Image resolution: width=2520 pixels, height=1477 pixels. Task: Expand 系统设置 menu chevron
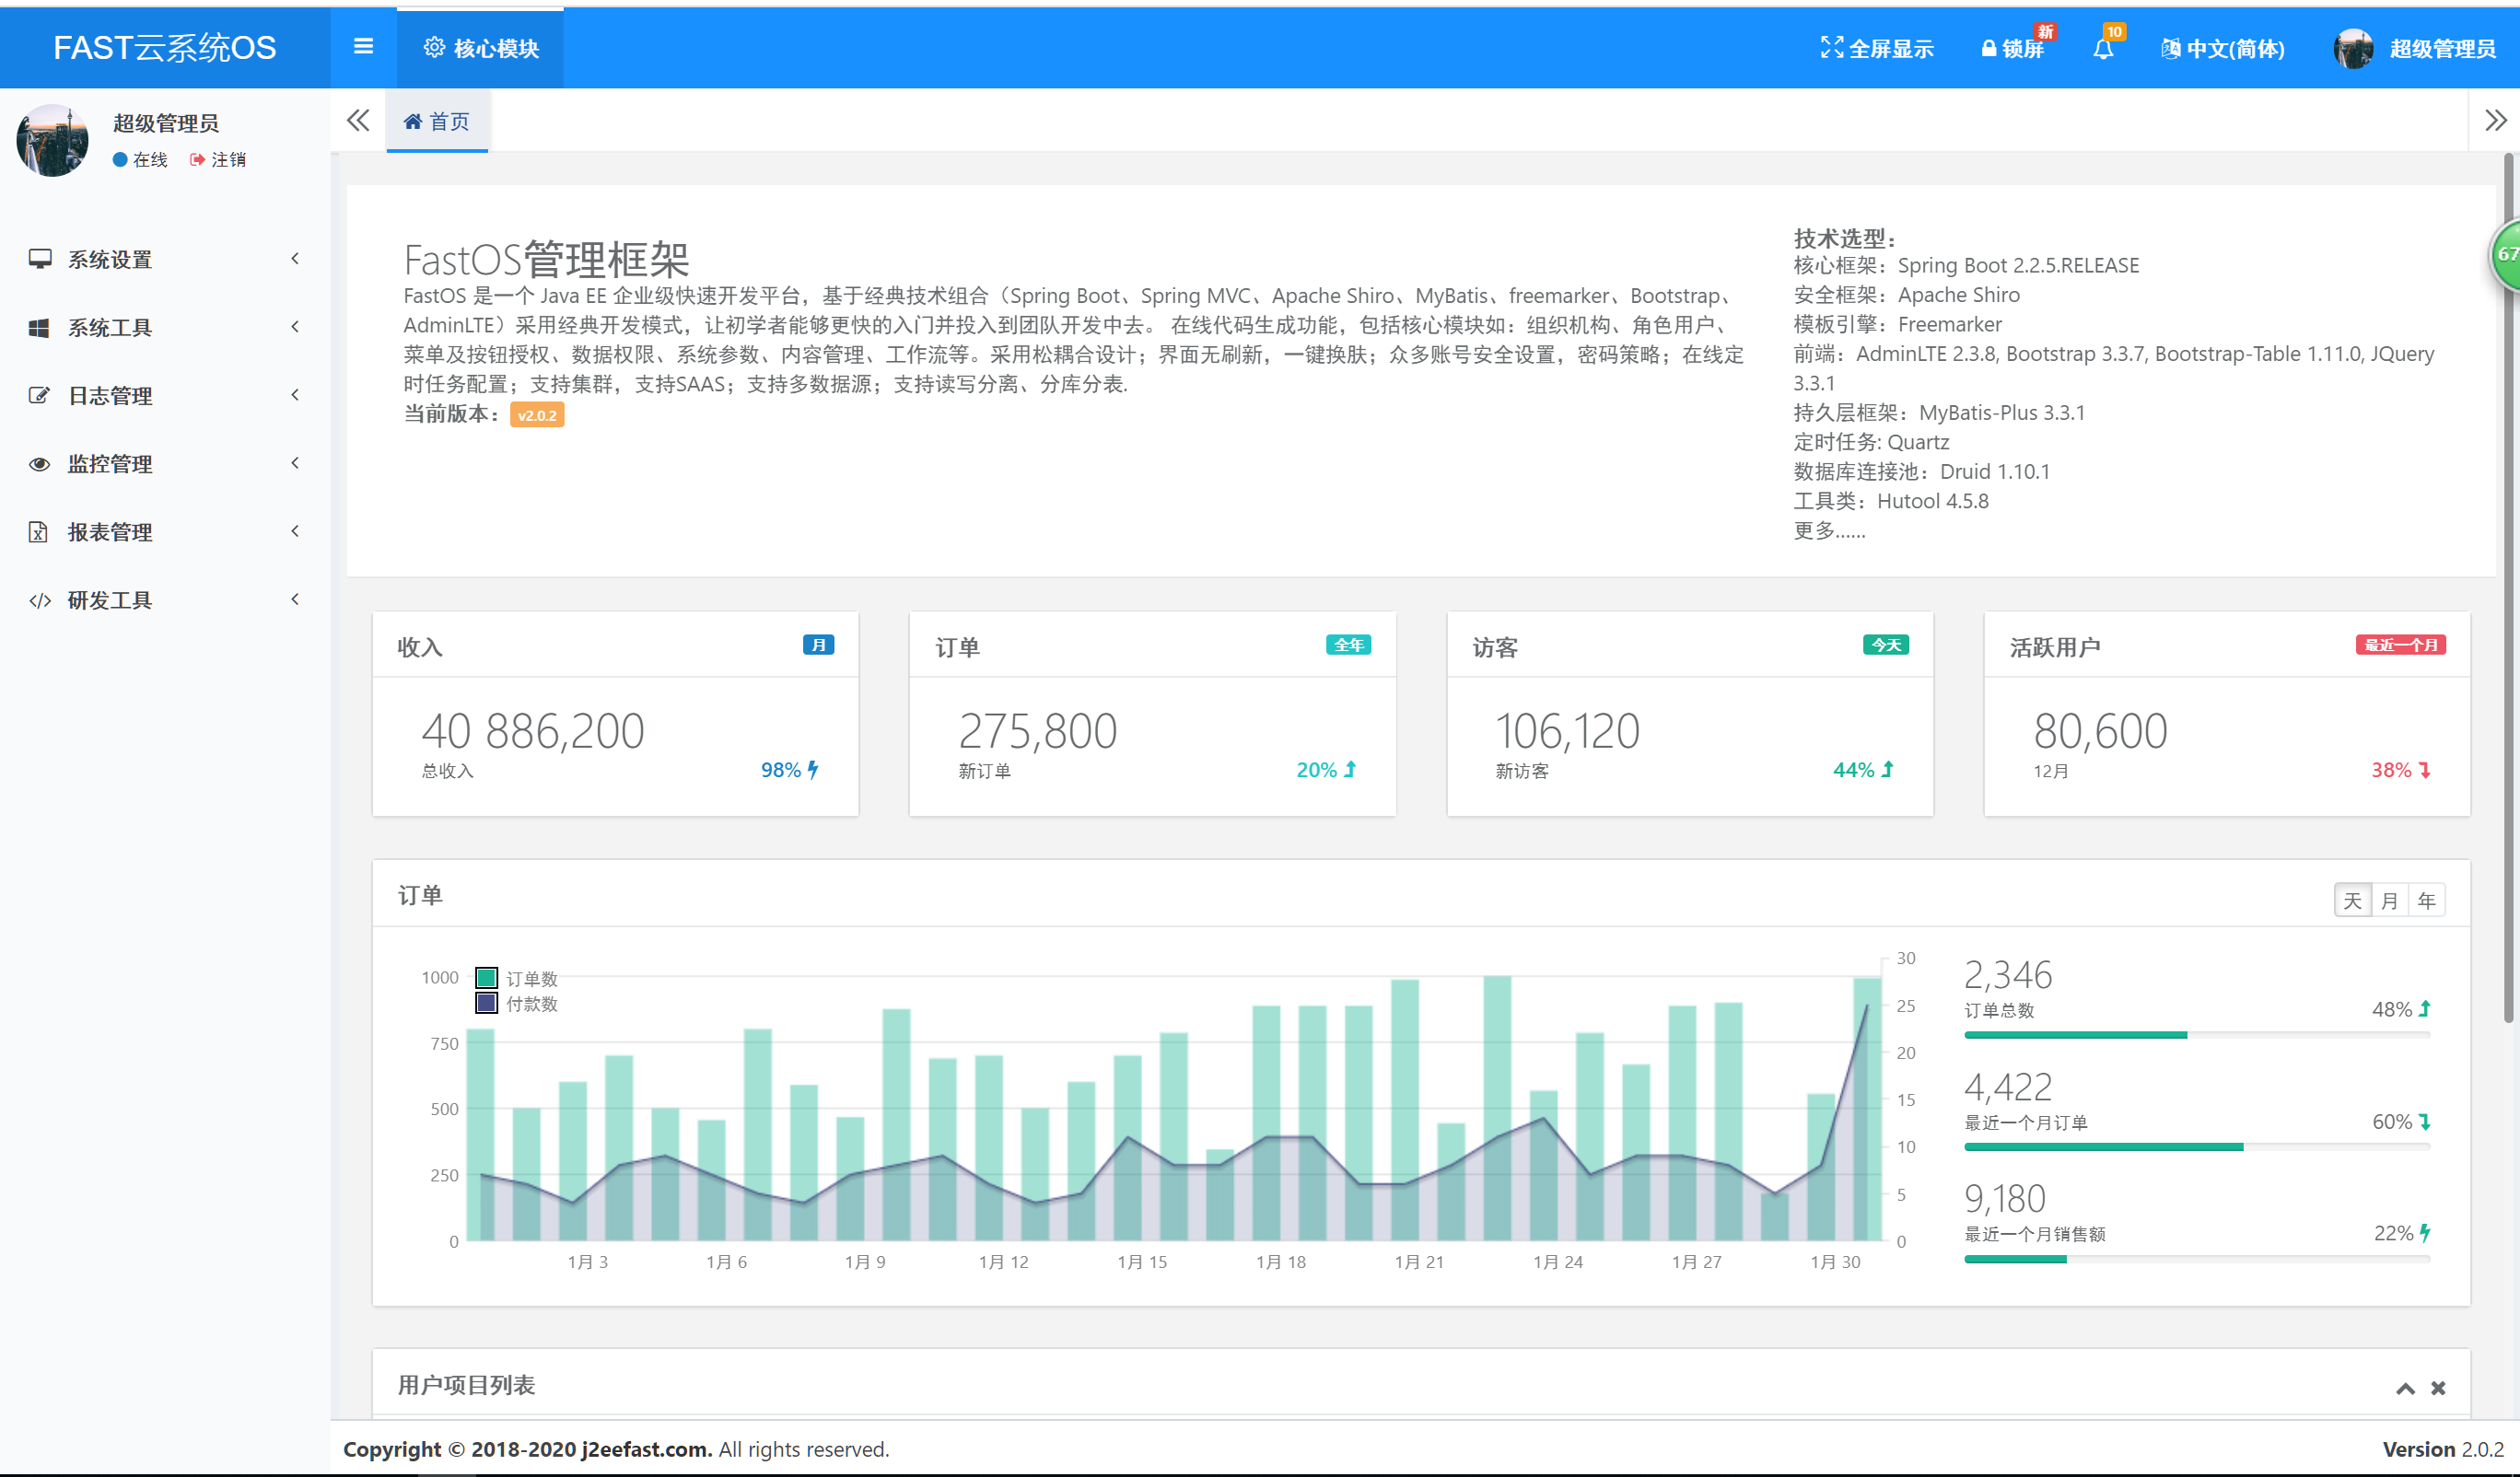pyautogui.click(x=295, y=259)
